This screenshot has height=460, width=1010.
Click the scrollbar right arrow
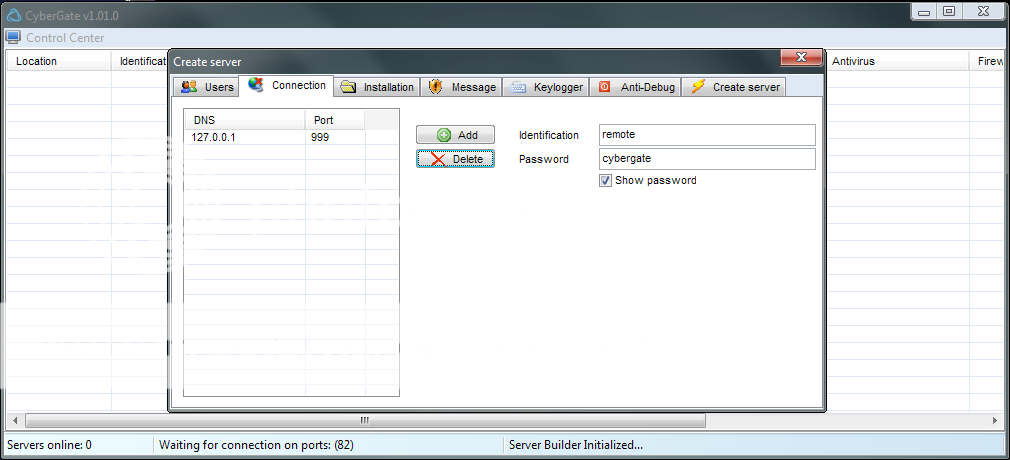click(996, 421)
